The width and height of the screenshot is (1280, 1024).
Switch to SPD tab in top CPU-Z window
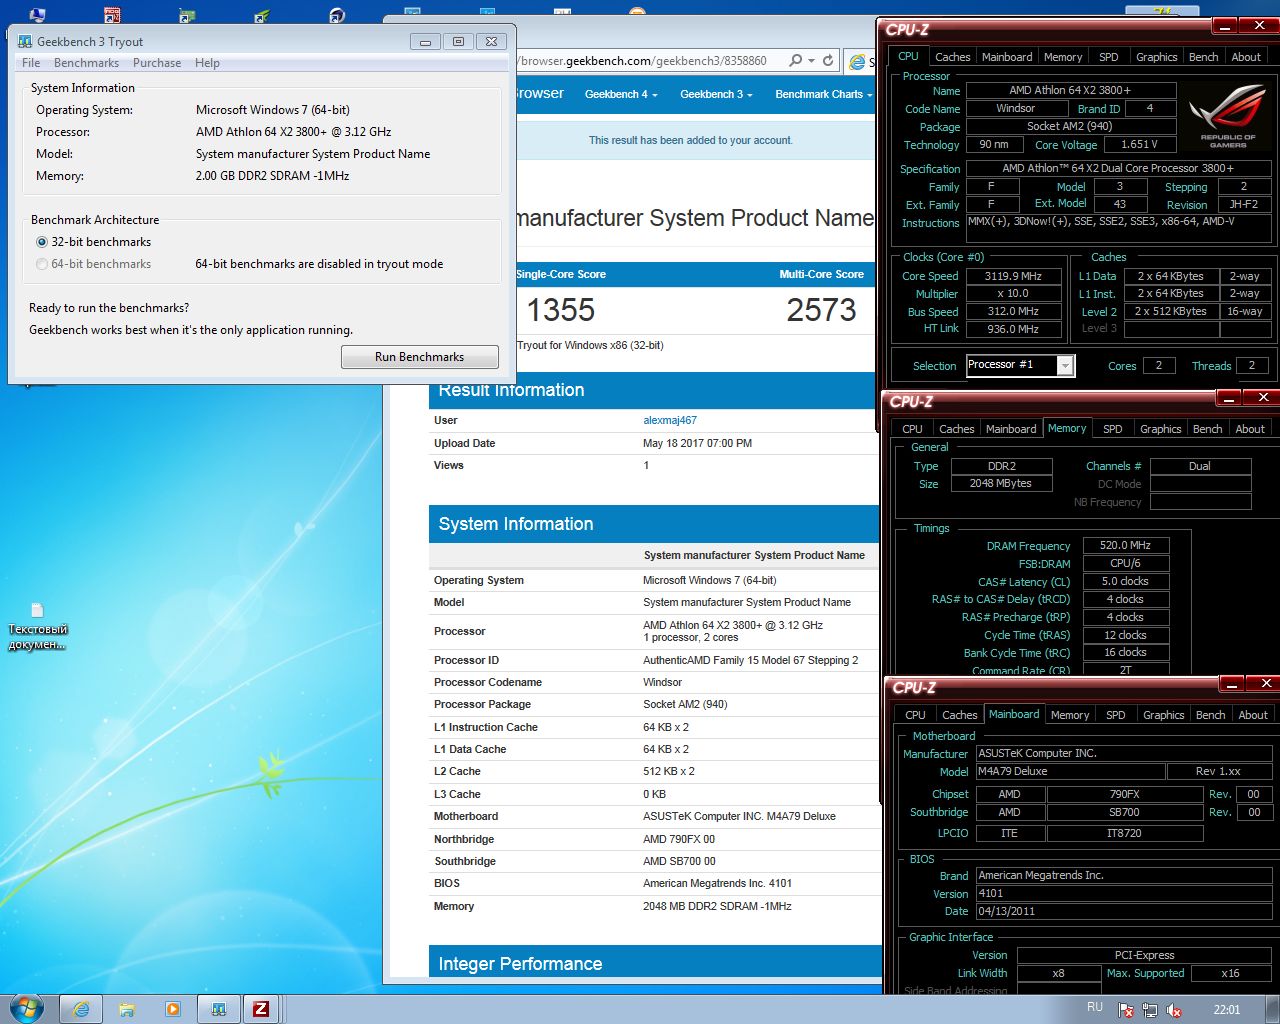pyautogui.click(x=1108, y=57)
